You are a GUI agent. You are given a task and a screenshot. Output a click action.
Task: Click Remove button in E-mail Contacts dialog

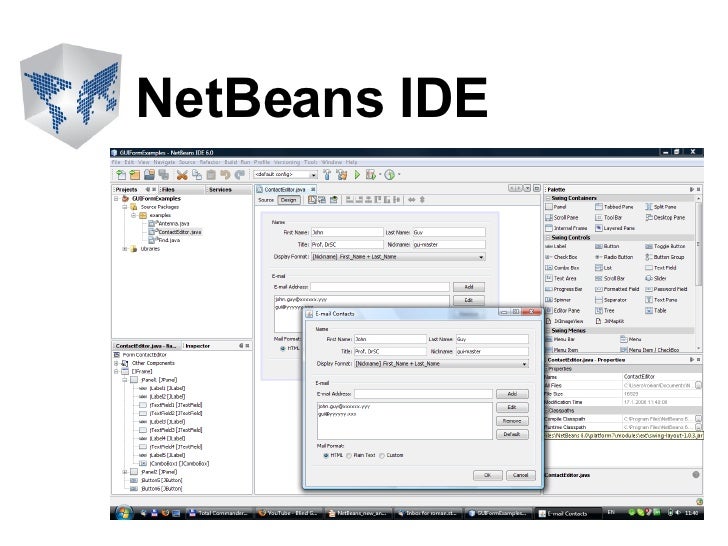pyautogui.click(x=512, y=421)
